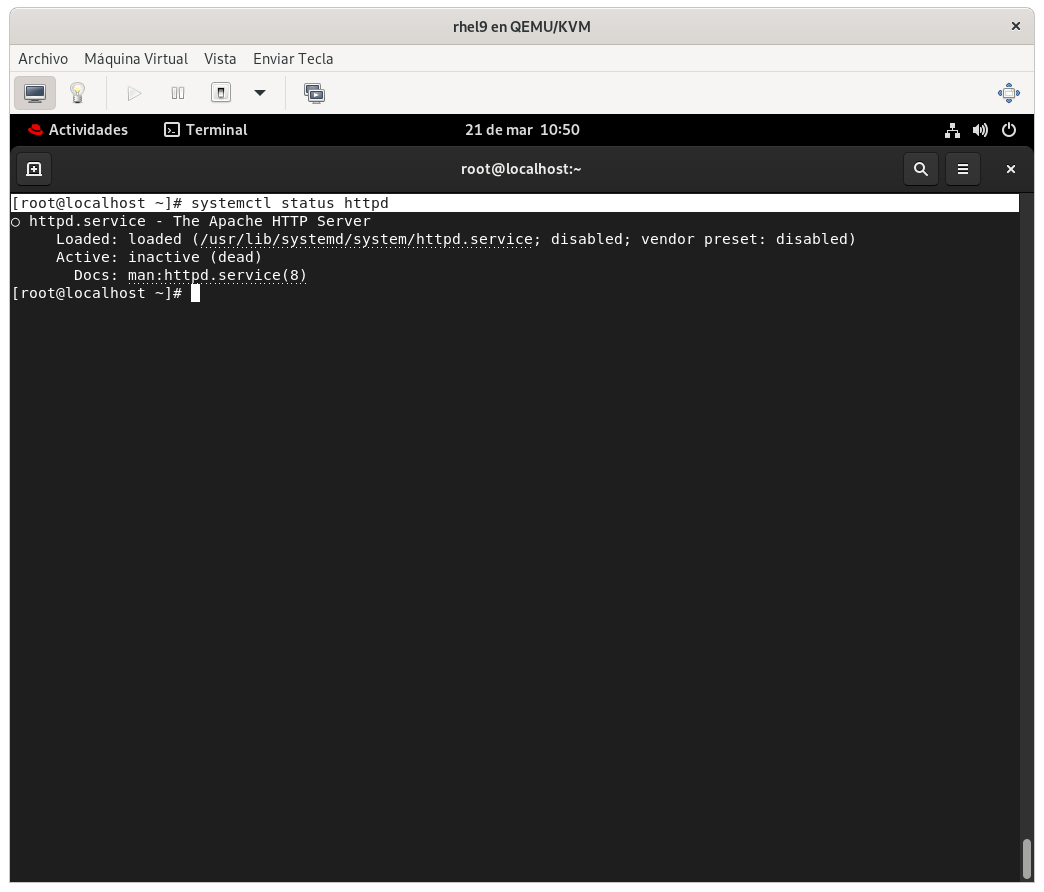Click the Run virtual machine play button

(134, 93)
